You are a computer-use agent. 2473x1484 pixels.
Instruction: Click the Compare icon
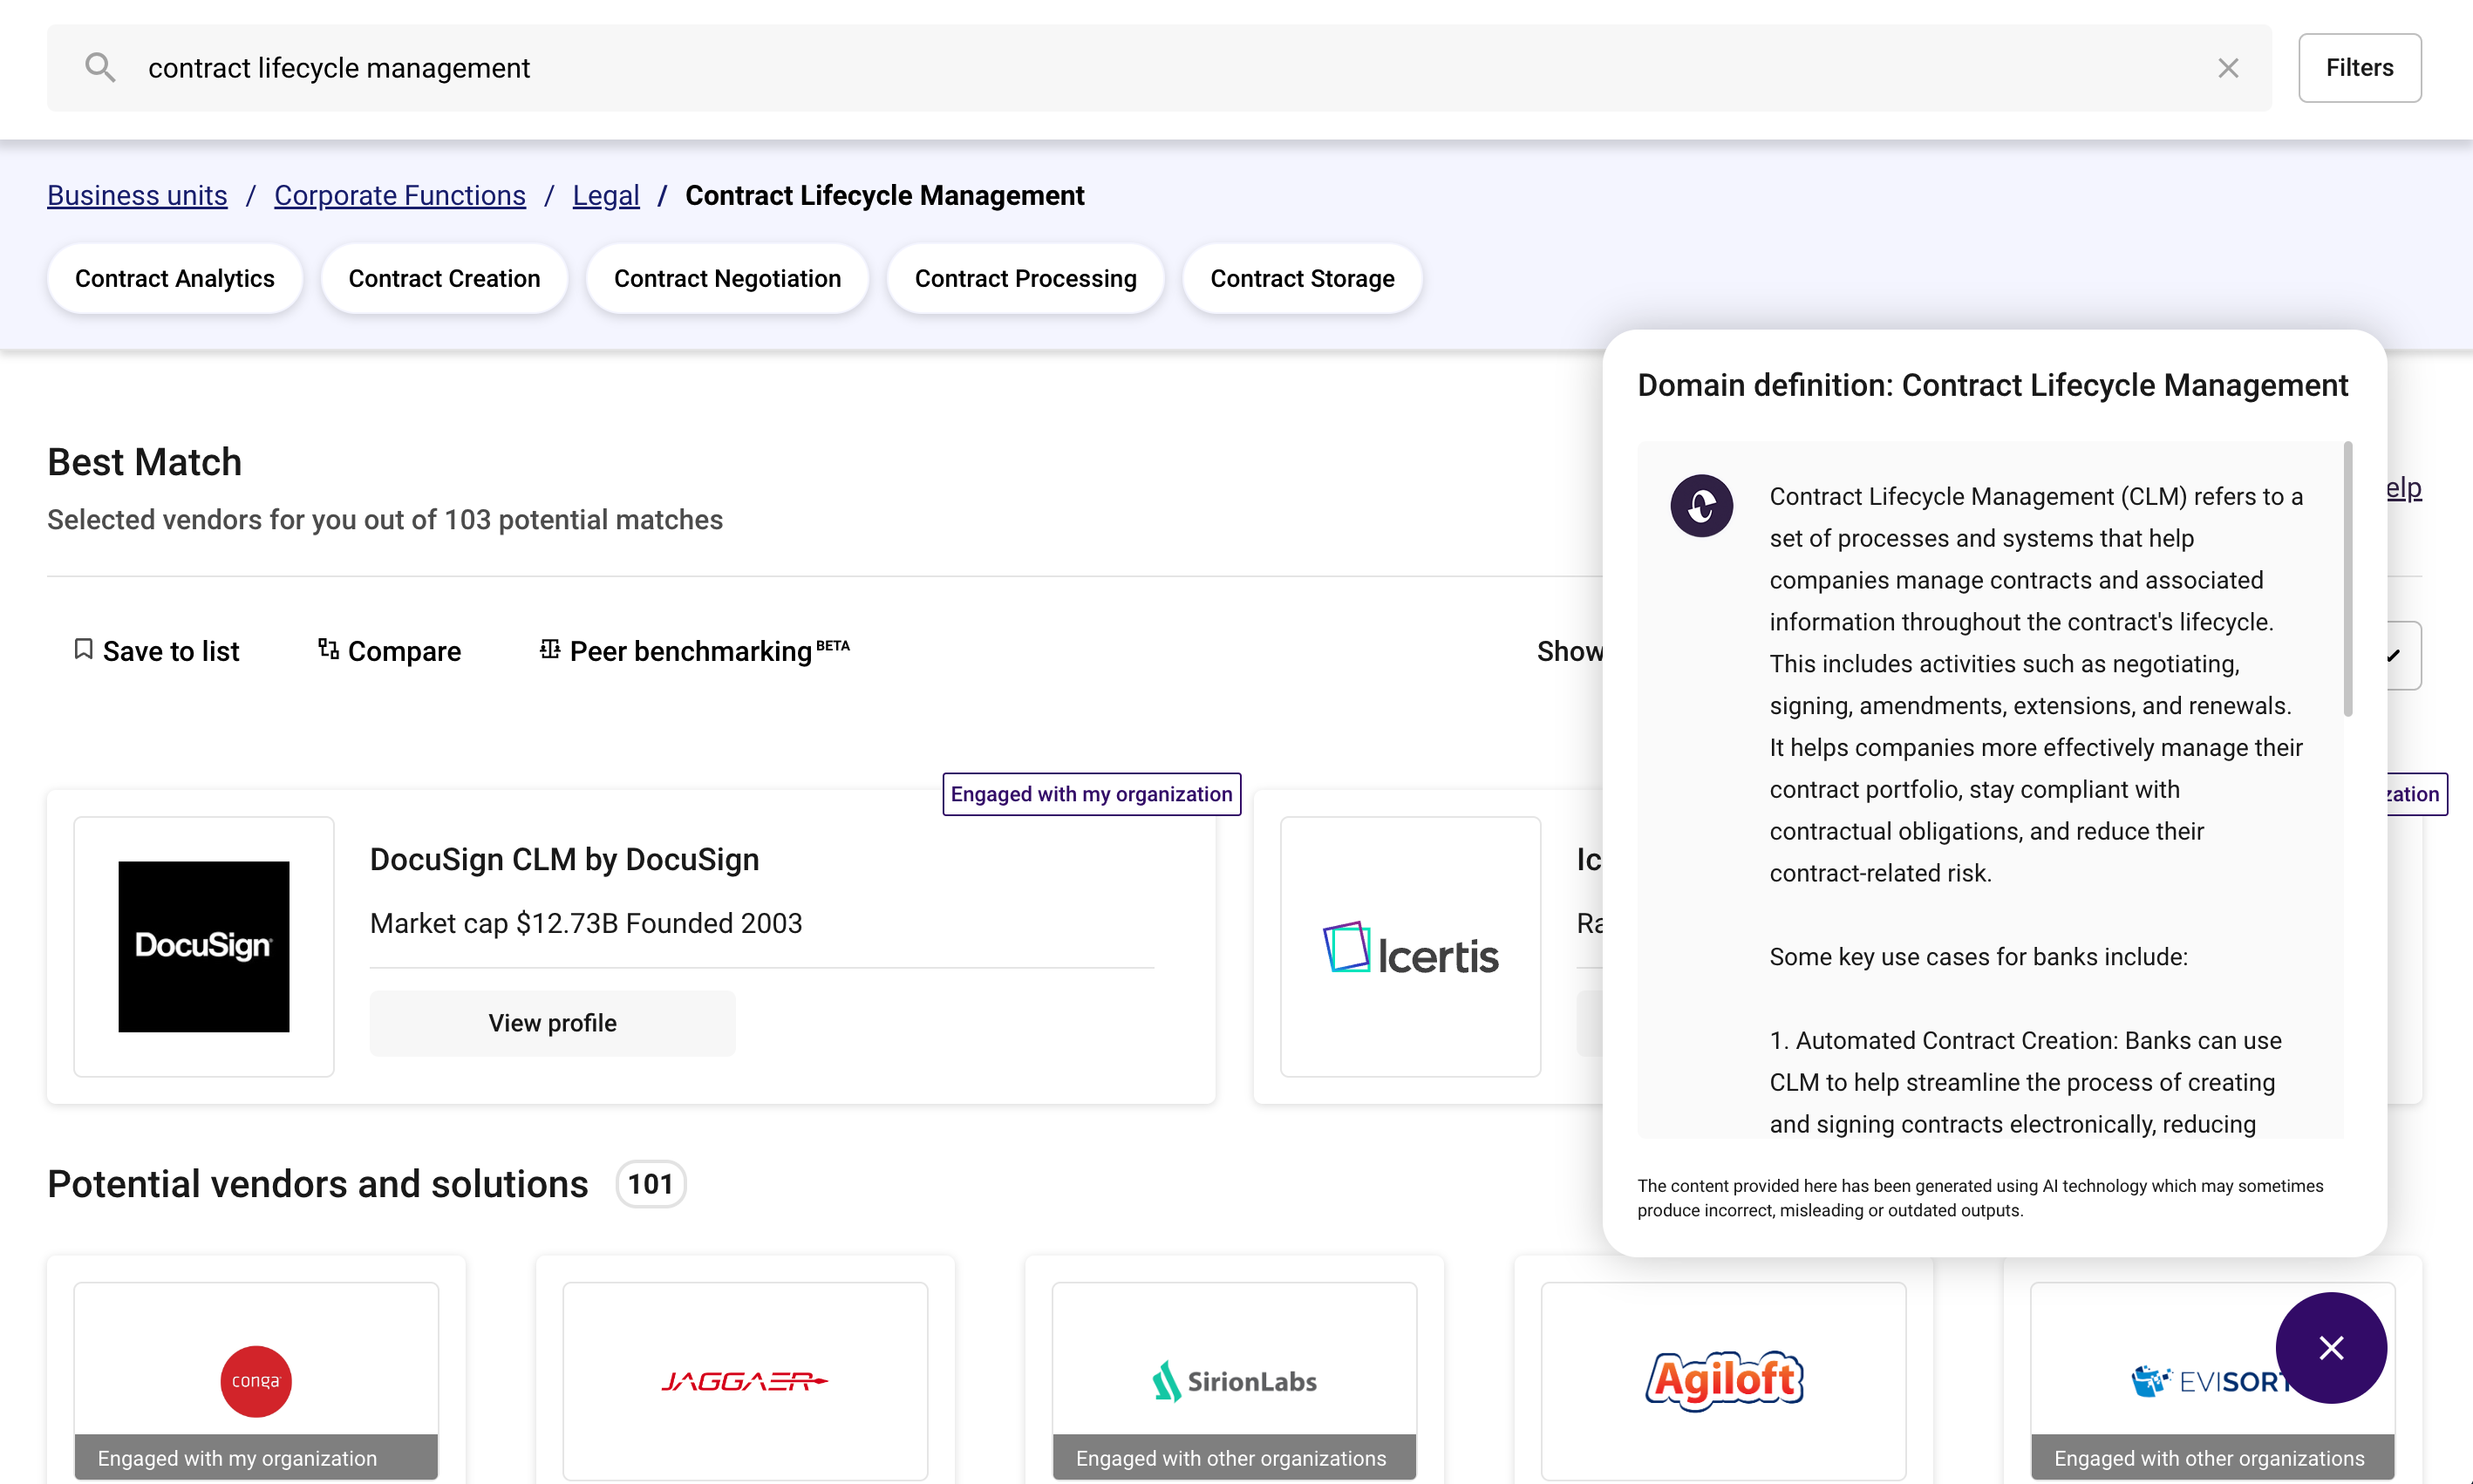[x=328, y=650]
